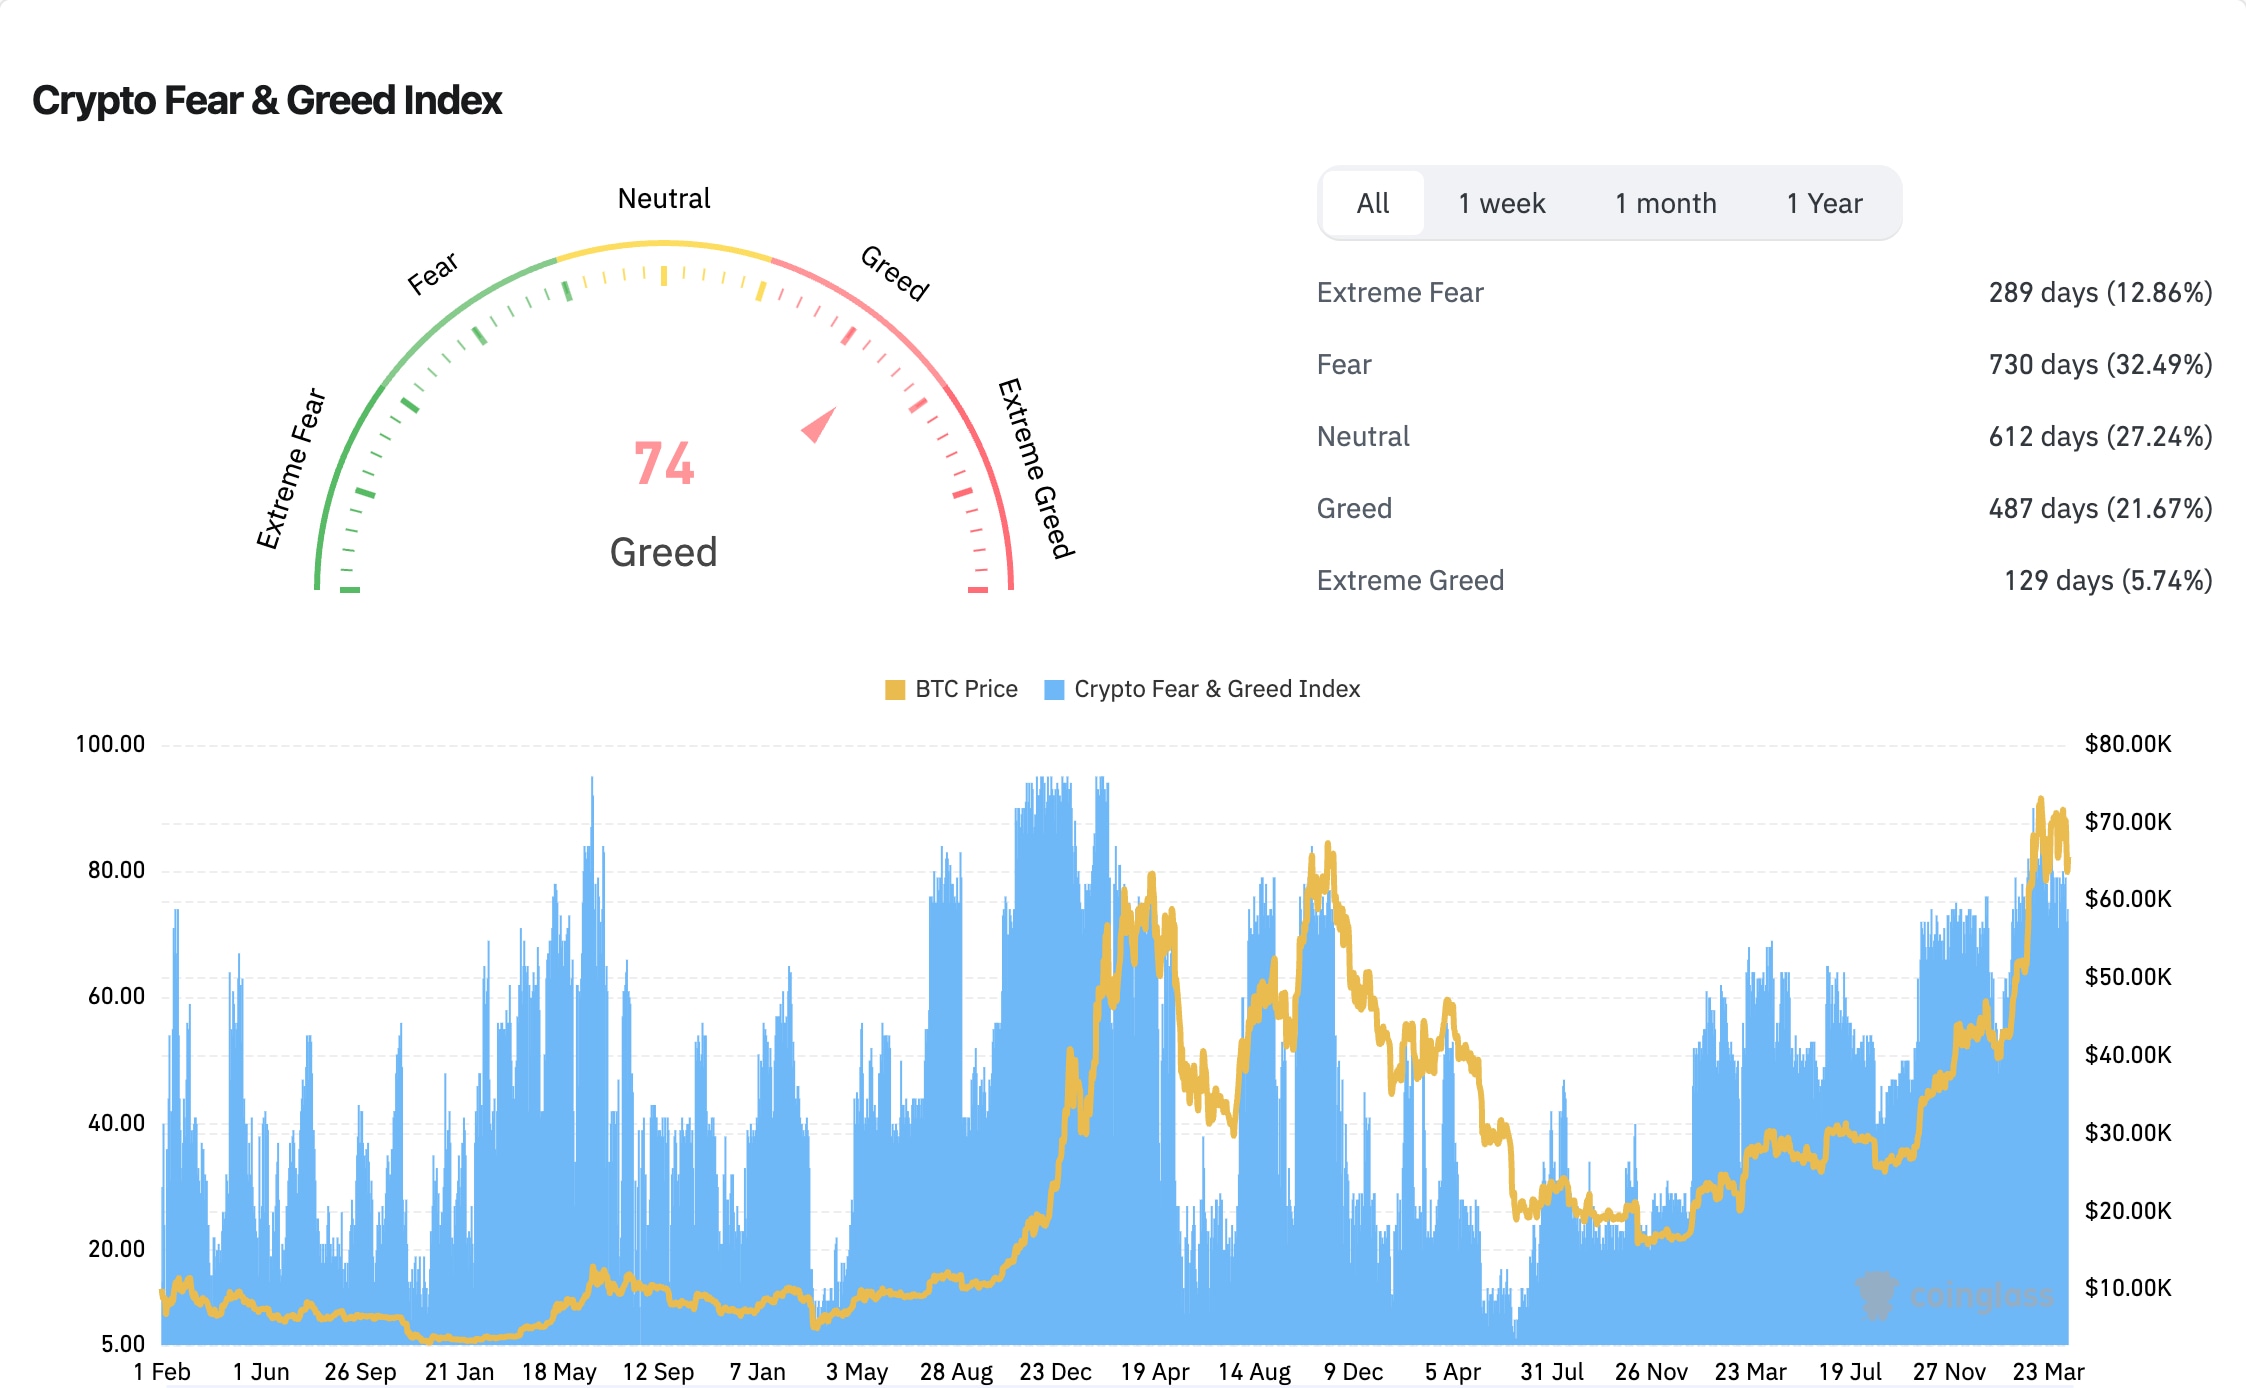Click the Crypto Fear & Greed Index heading

click(x=267, y=100)
